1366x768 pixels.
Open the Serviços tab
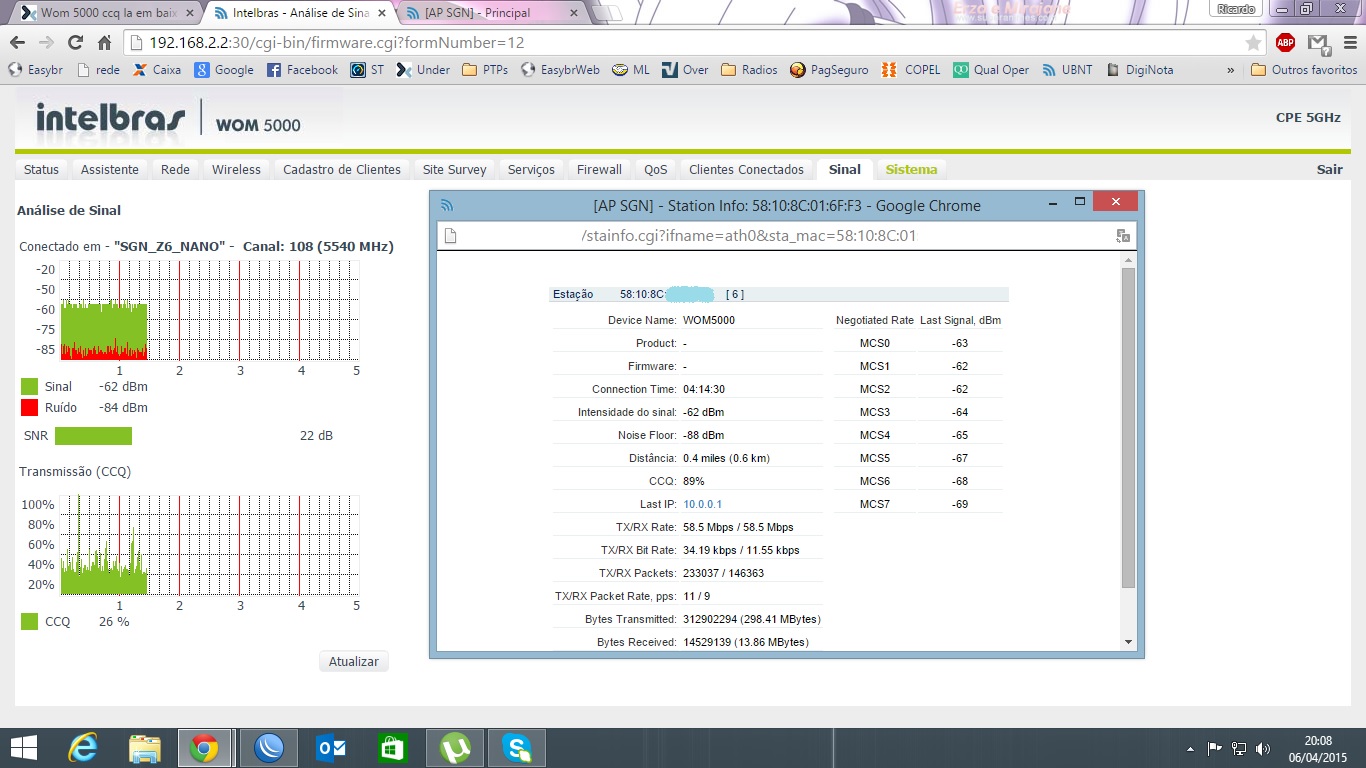(531, 169)
